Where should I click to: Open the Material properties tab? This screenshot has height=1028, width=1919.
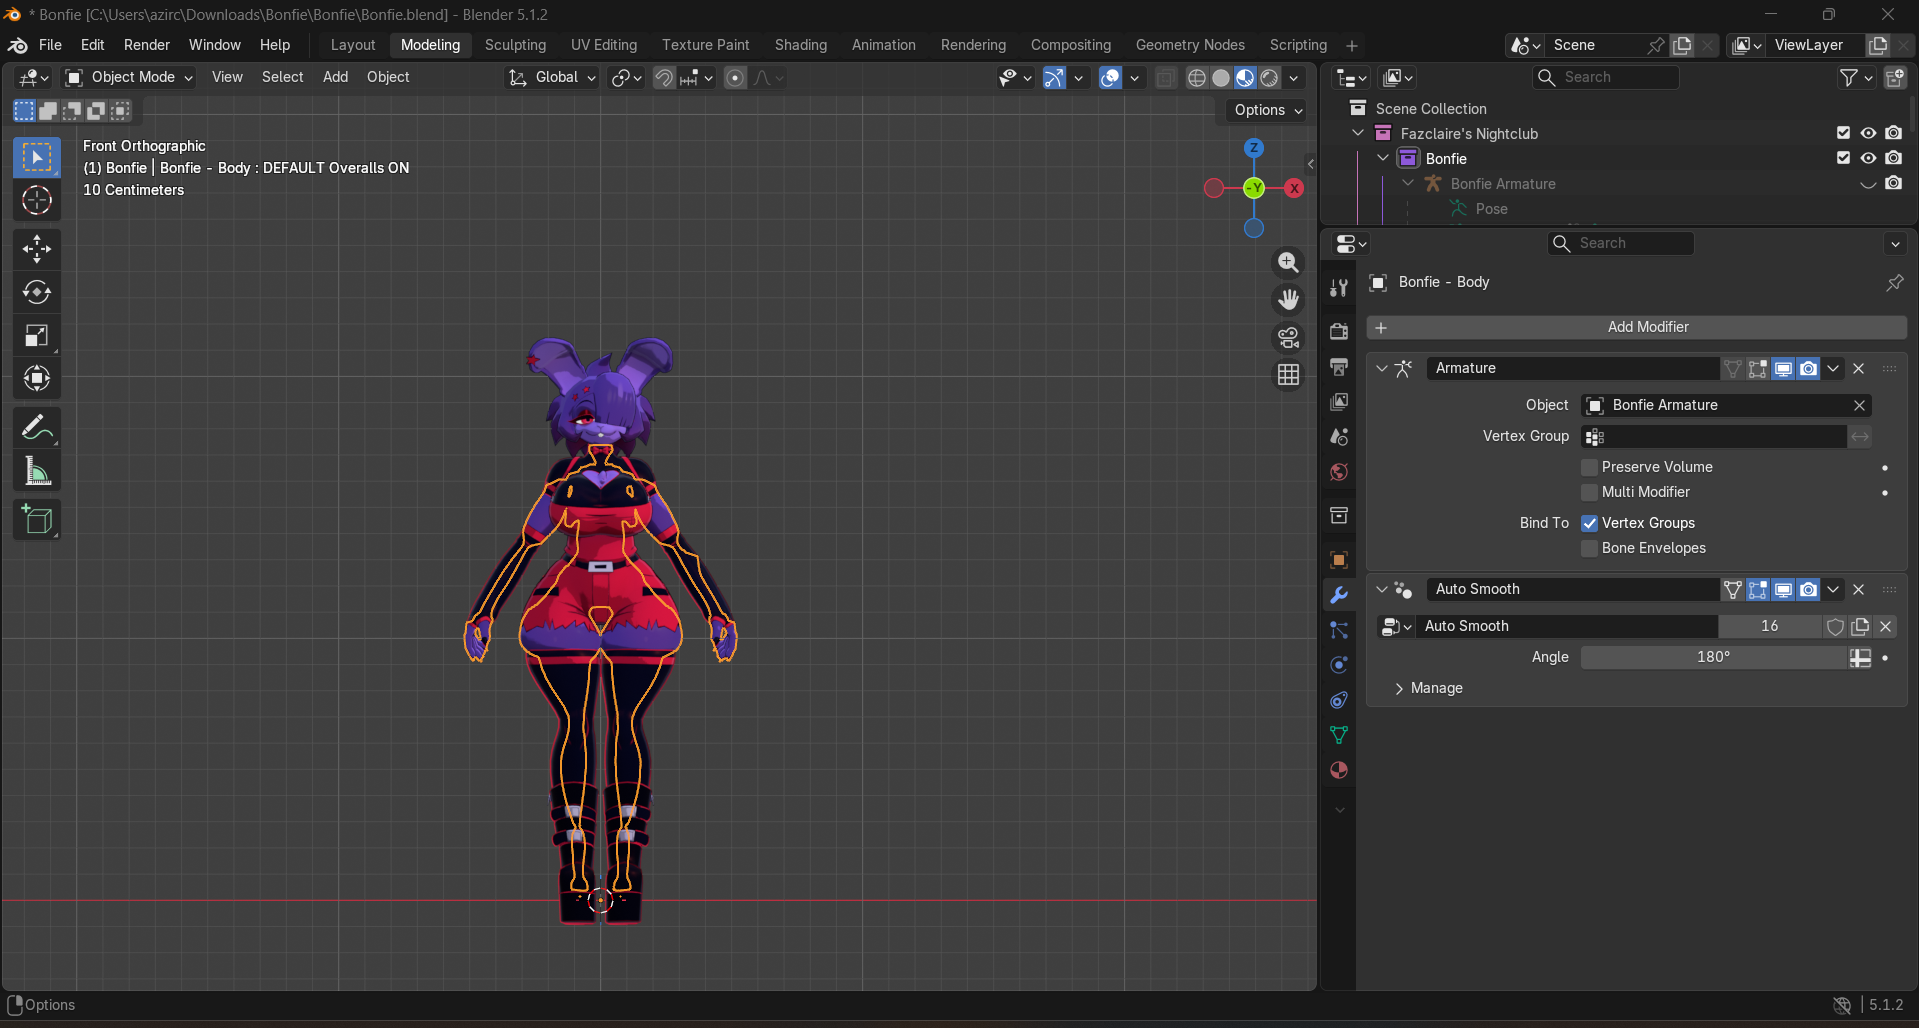1339,770
